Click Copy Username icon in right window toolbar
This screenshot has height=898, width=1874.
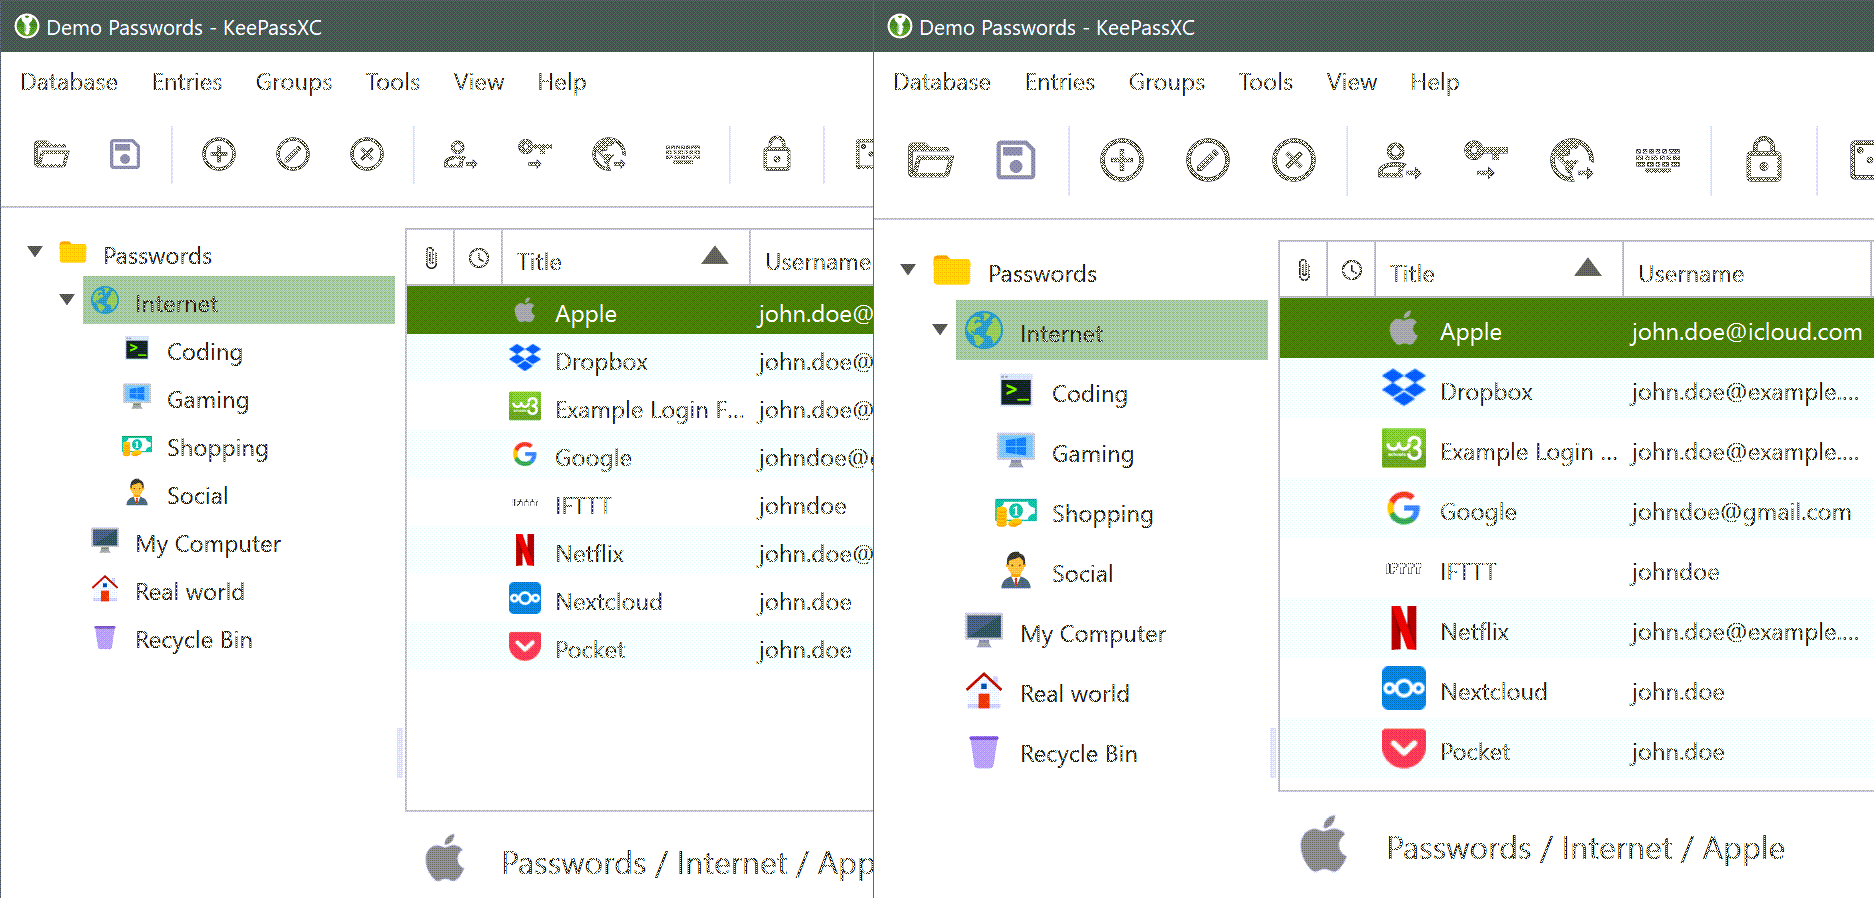point(1399,160)
